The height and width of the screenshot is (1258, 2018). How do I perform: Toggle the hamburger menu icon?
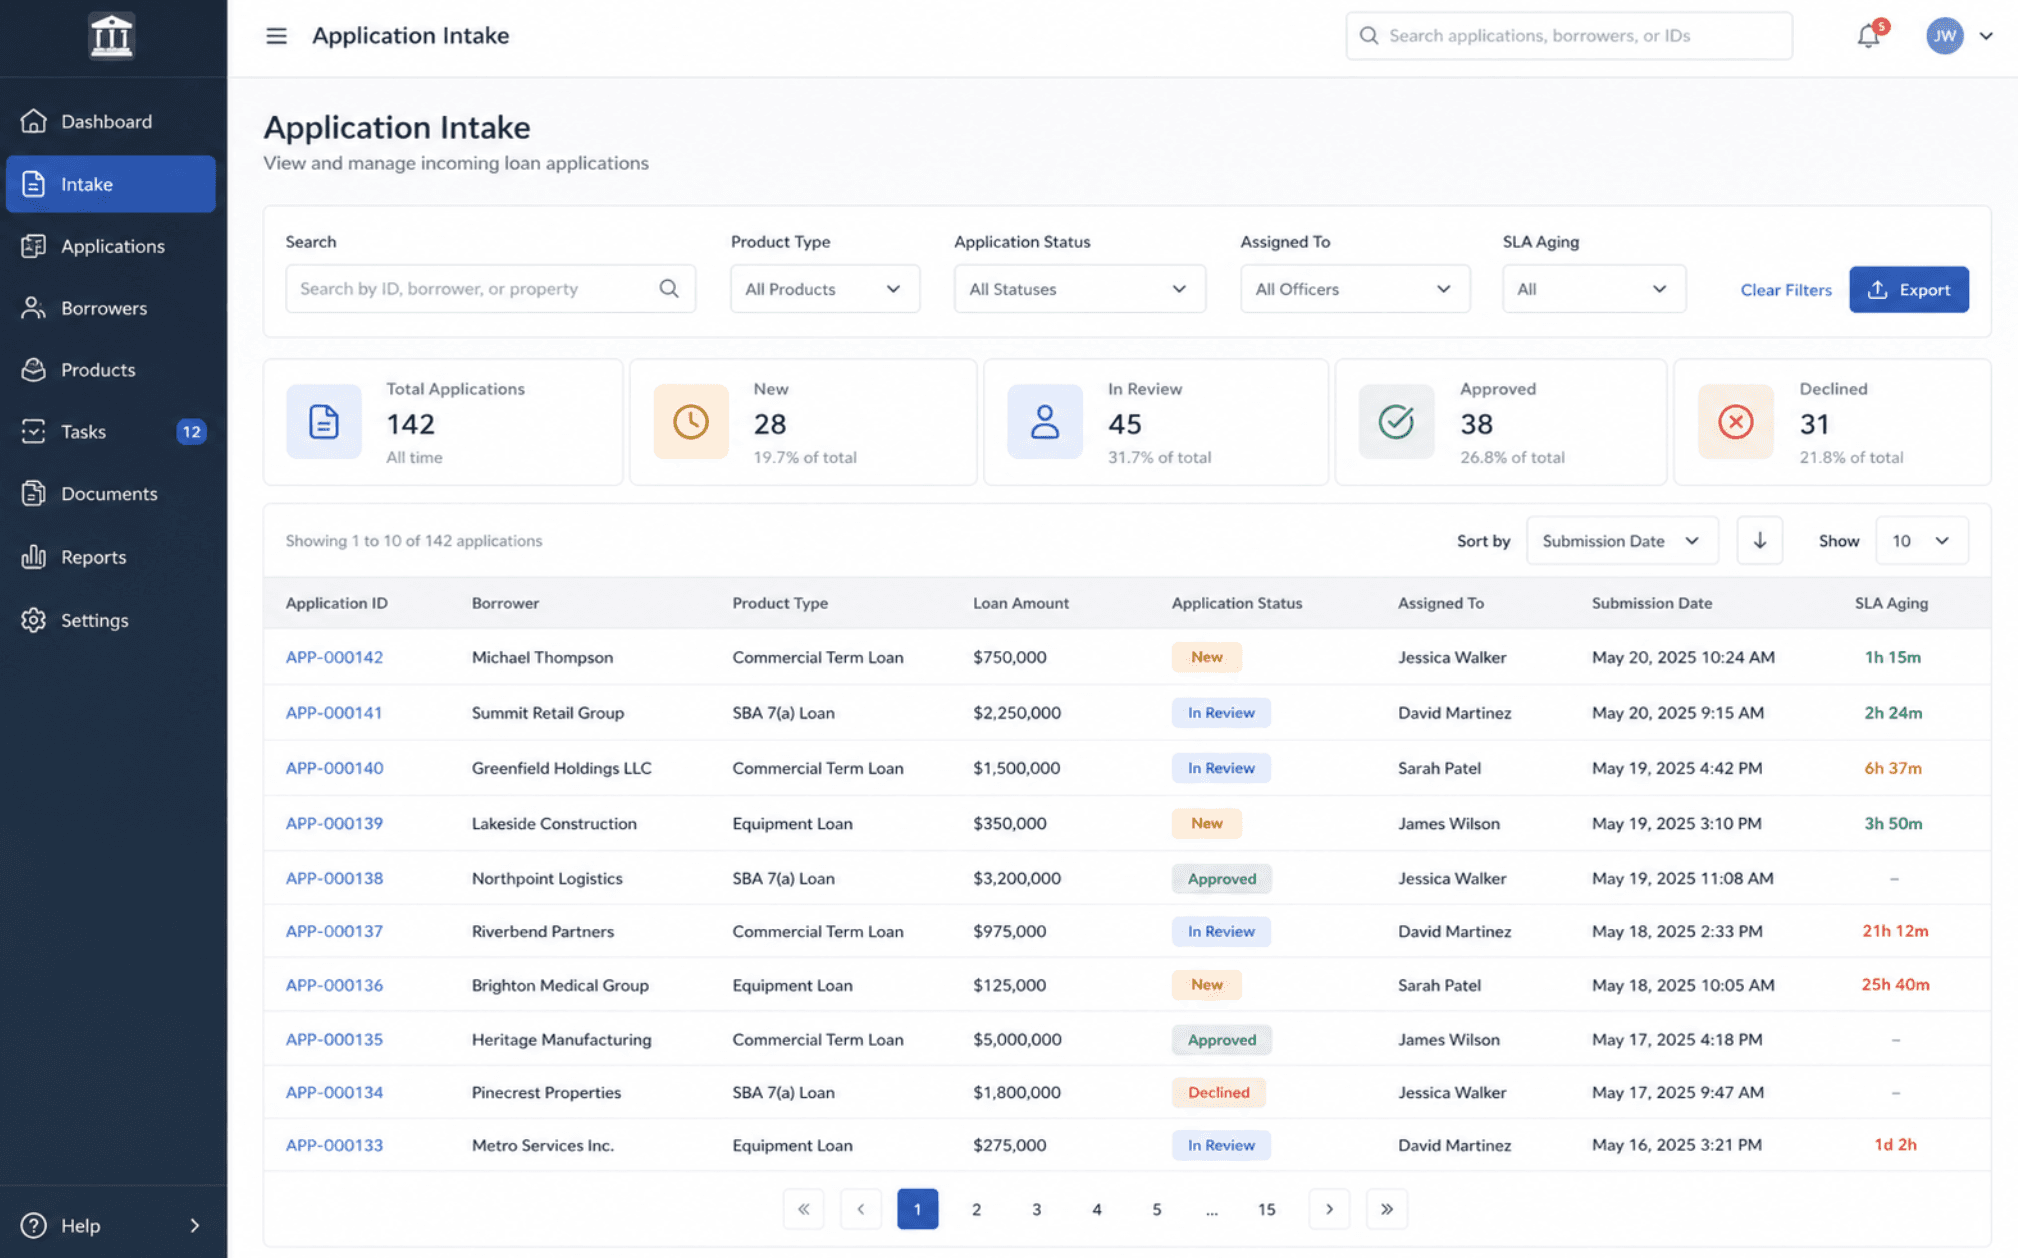pos(276,36)
